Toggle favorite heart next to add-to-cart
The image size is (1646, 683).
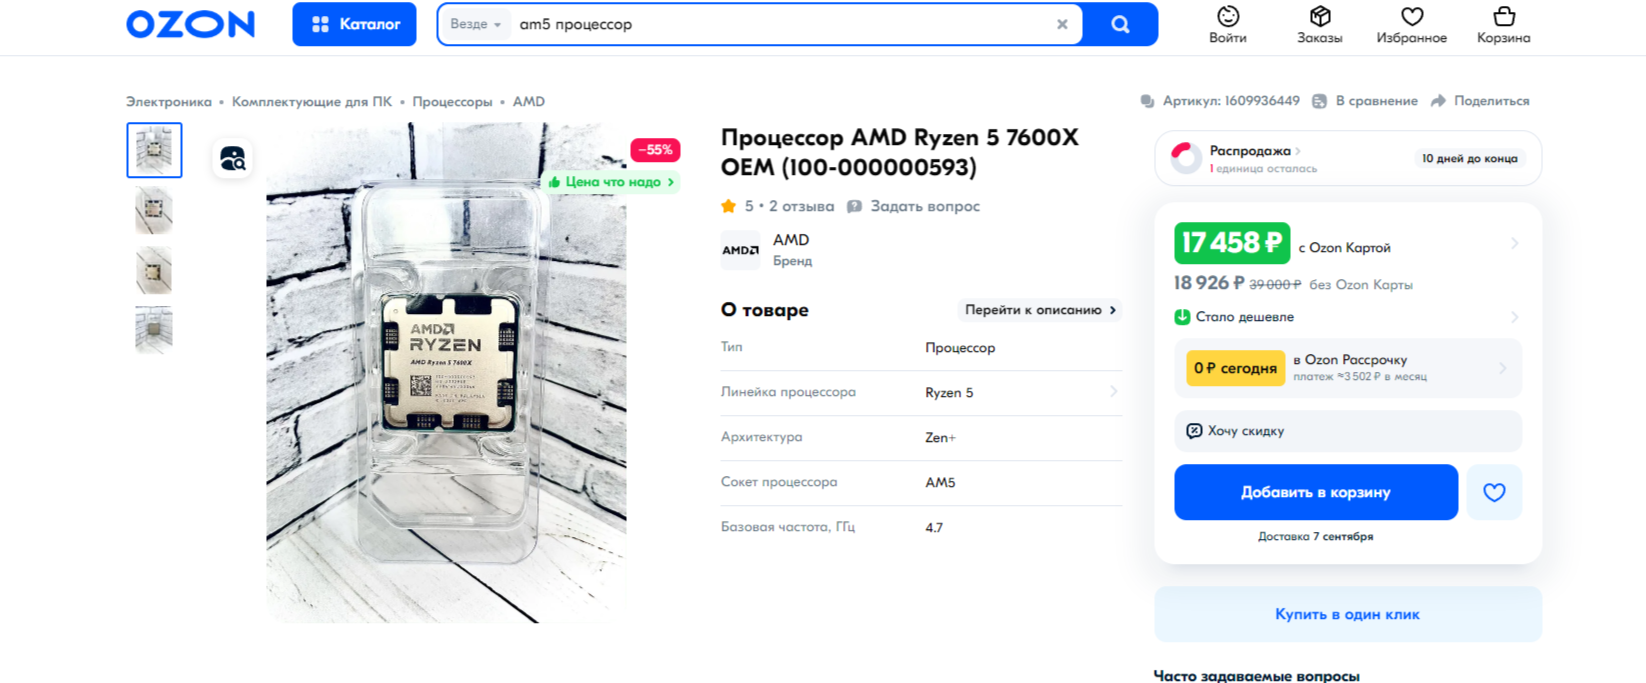coord(1494,492)
